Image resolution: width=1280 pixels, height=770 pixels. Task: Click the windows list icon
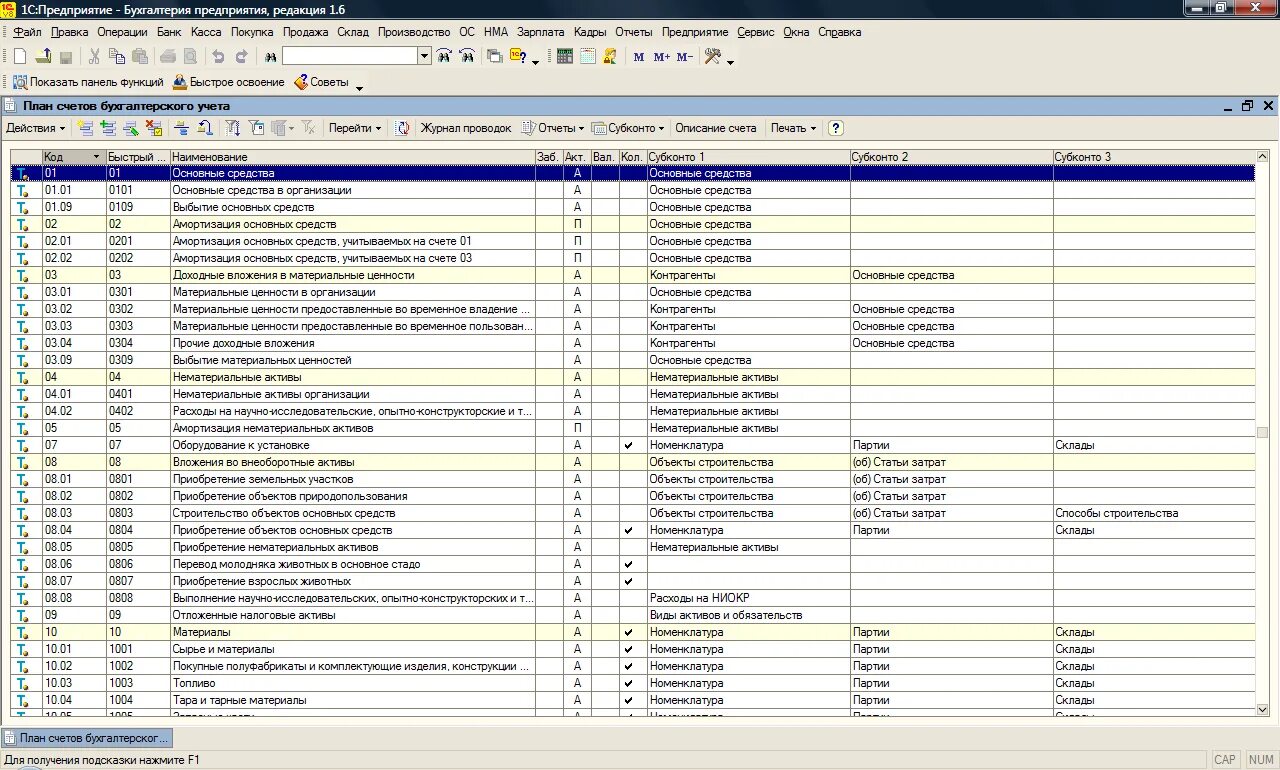(494, 57)
